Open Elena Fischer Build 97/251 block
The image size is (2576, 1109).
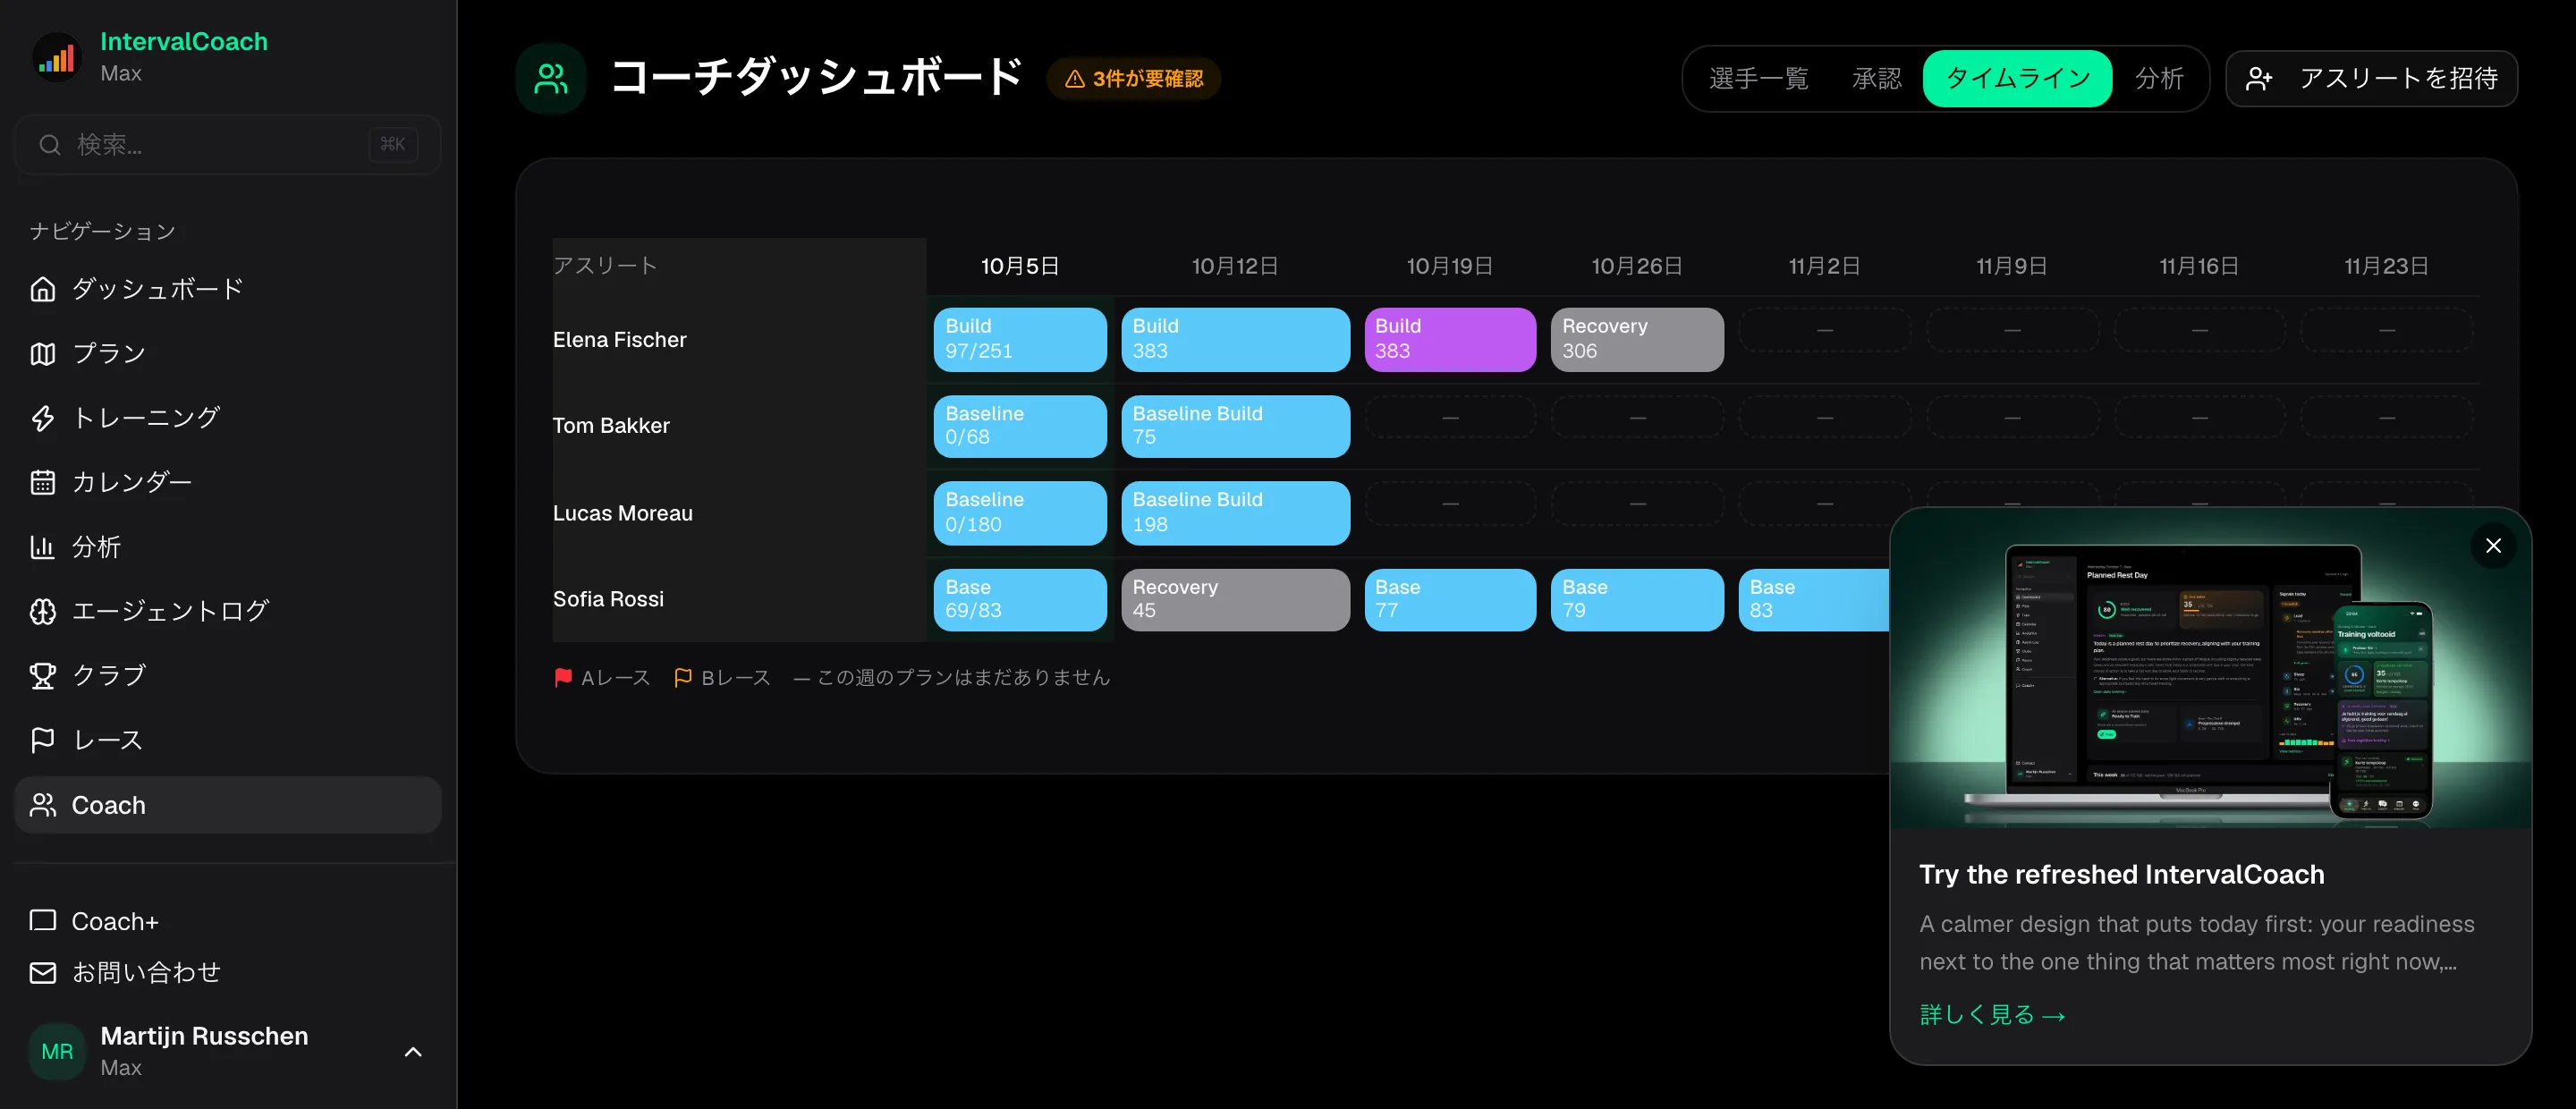(x=1020, y=339)
